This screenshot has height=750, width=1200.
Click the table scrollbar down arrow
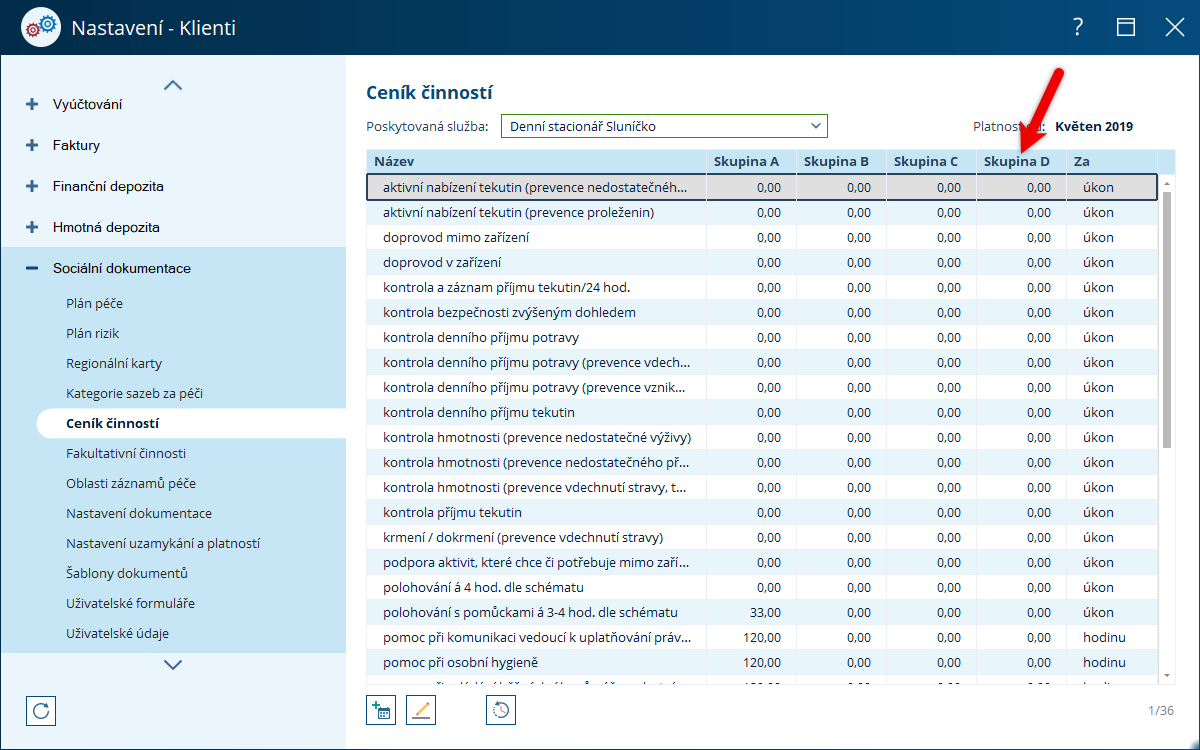point(1167,677)
